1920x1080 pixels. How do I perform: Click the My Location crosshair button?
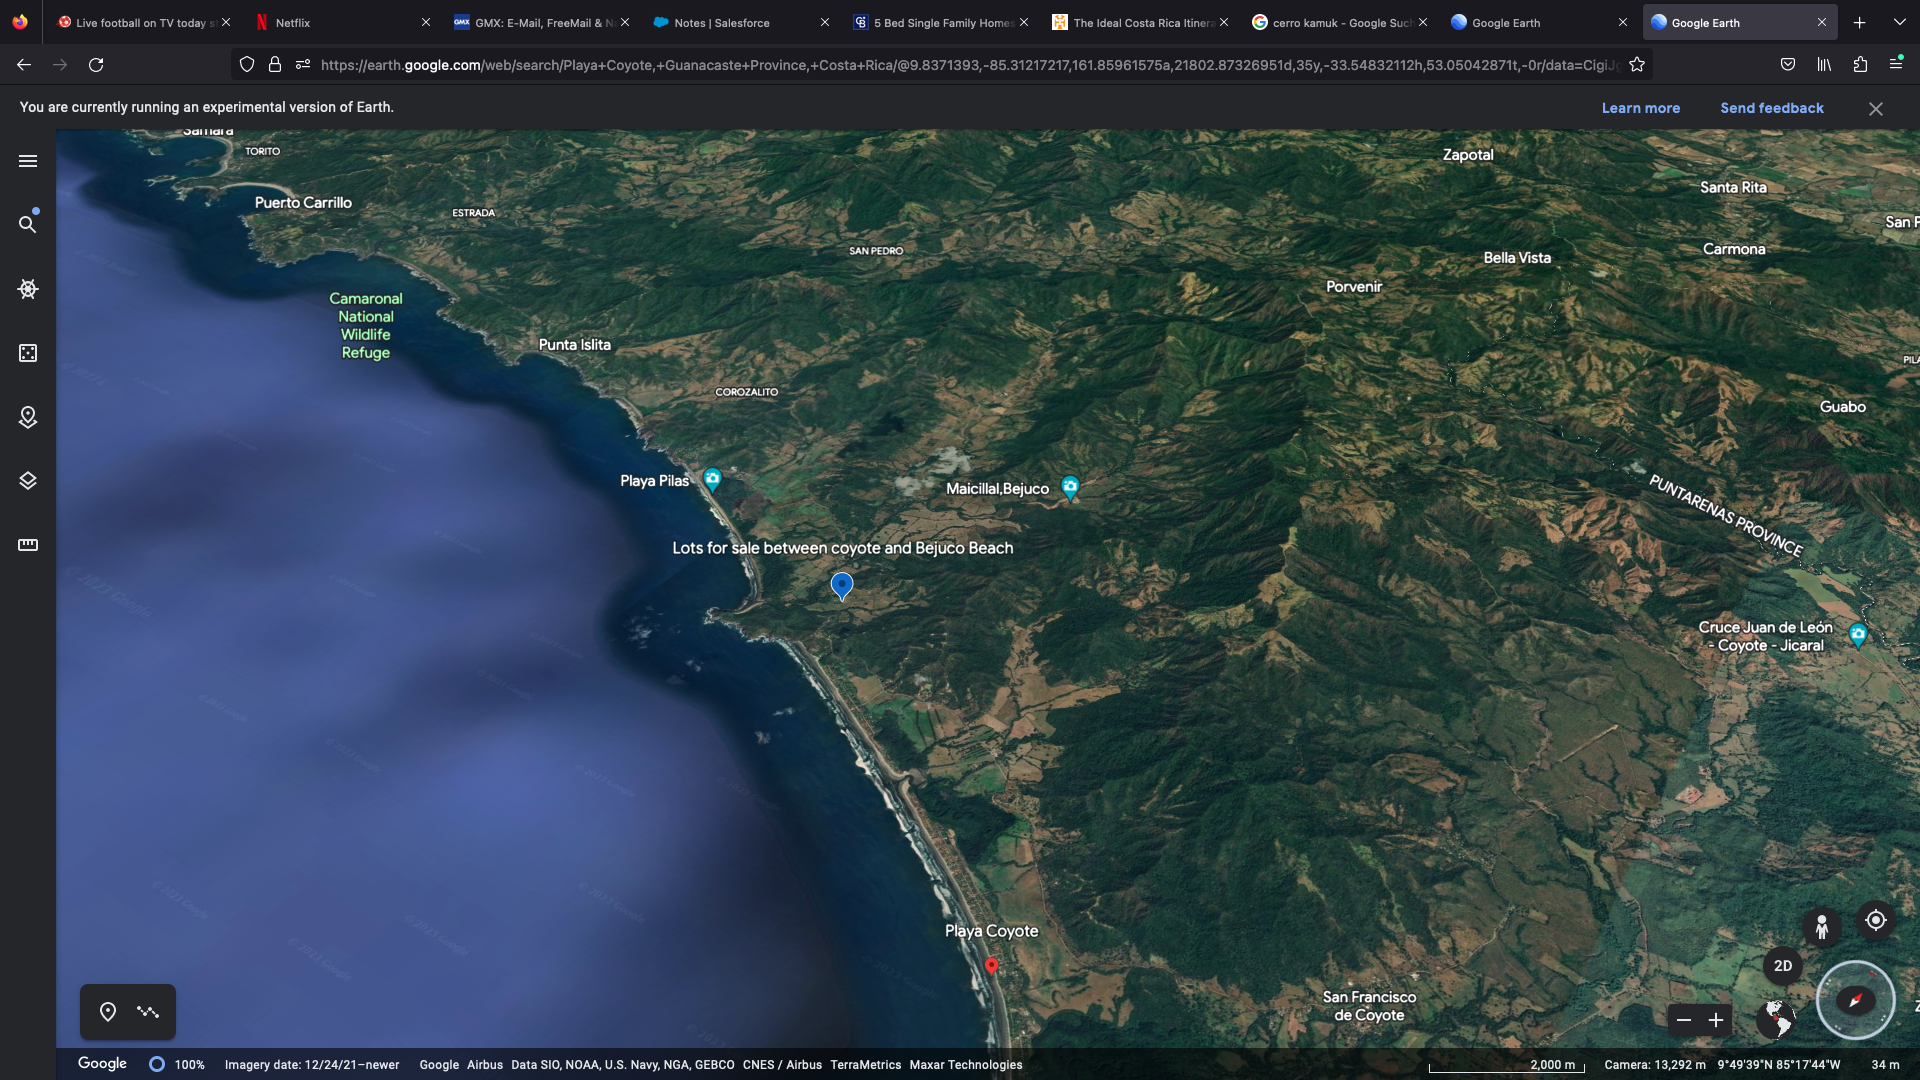1876,920
